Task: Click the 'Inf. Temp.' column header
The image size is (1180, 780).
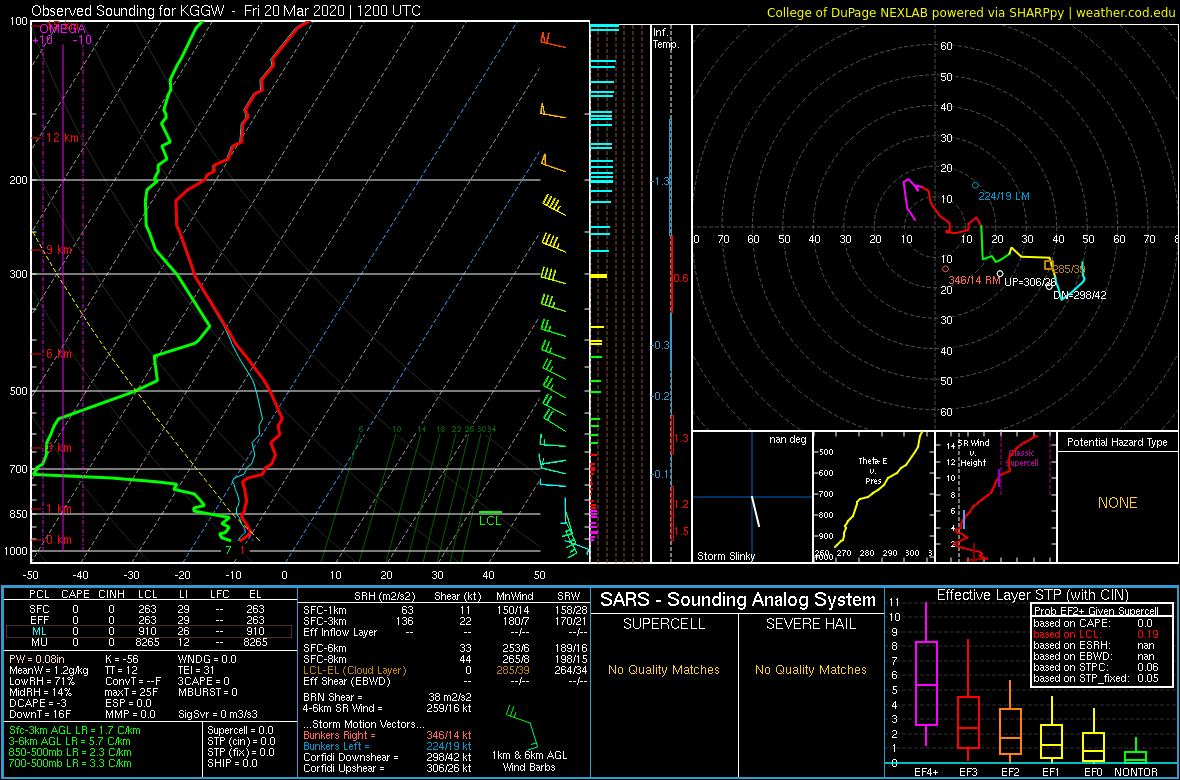Action: pos(666,38)
